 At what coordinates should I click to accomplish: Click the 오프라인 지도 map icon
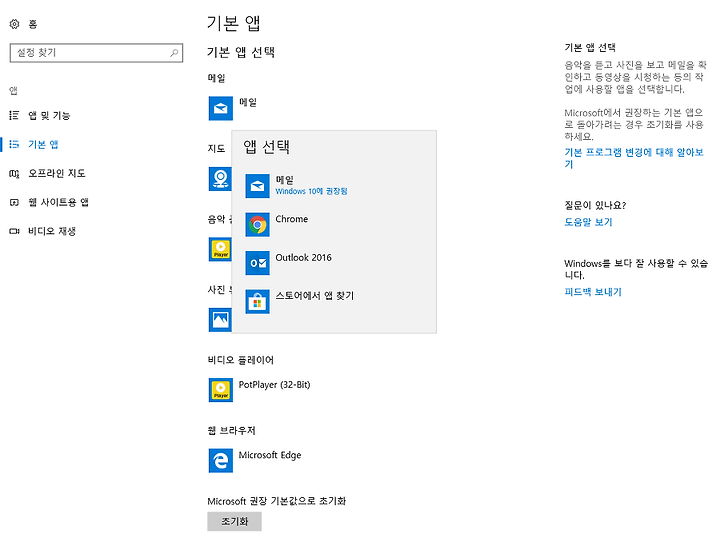14,174
